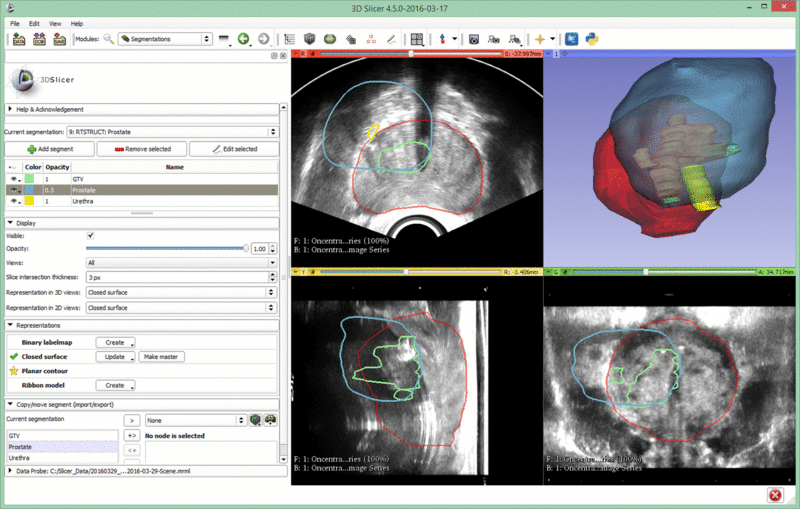Image resolution: width=800 pixels, height=509 pixels.
Task: Click the Load DICOM data toolbar icon
Action: click(39, 39)
